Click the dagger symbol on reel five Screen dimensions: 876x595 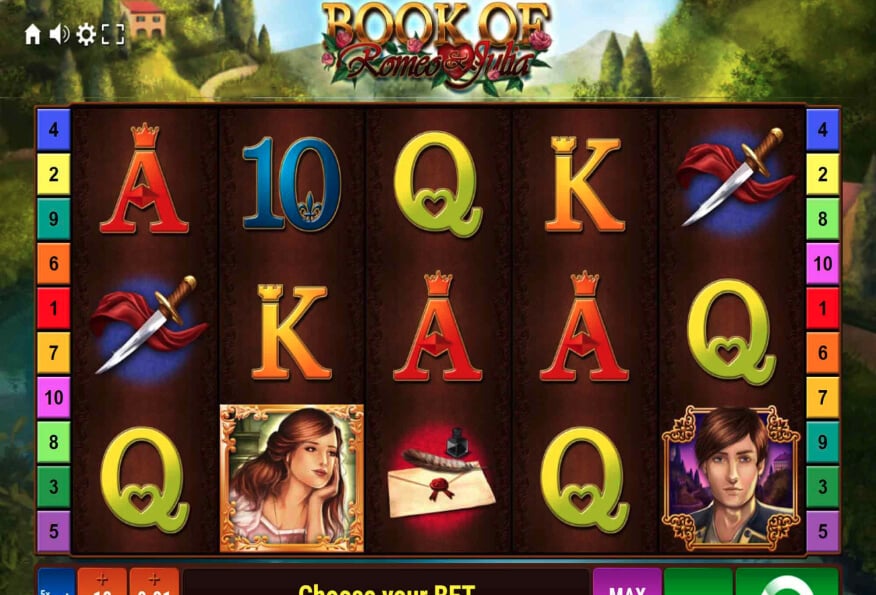735,178
